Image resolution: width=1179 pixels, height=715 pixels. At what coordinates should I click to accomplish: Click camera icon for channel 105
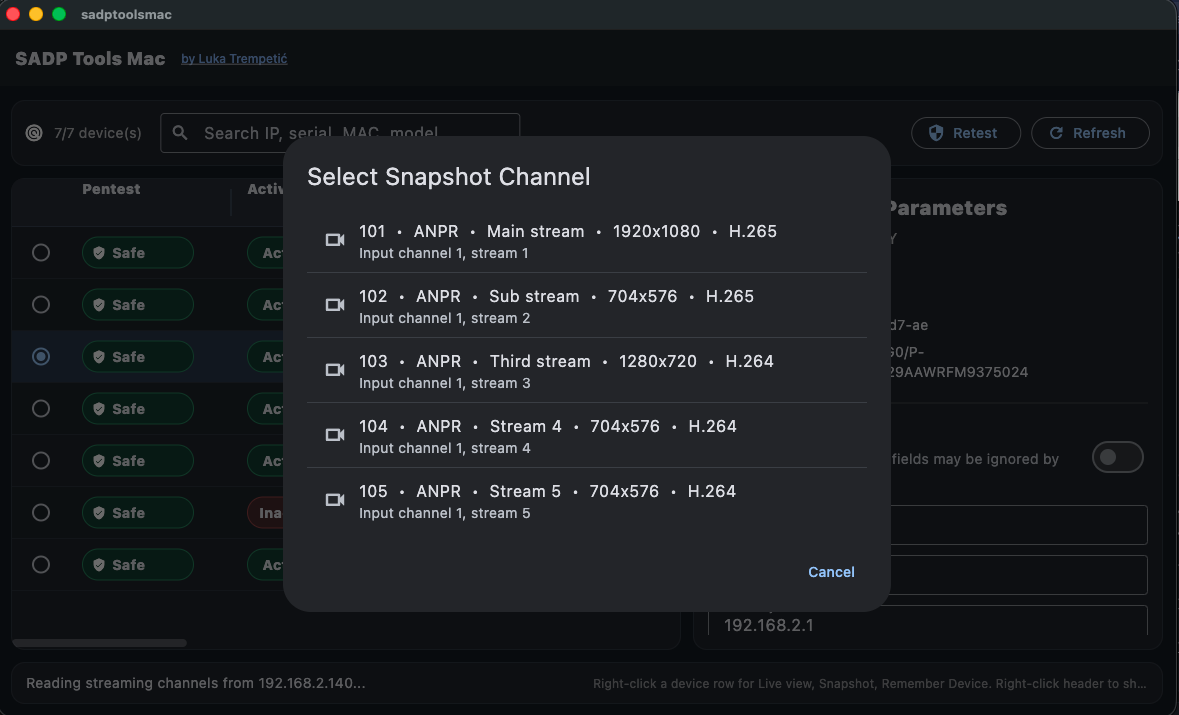[335, 500]
